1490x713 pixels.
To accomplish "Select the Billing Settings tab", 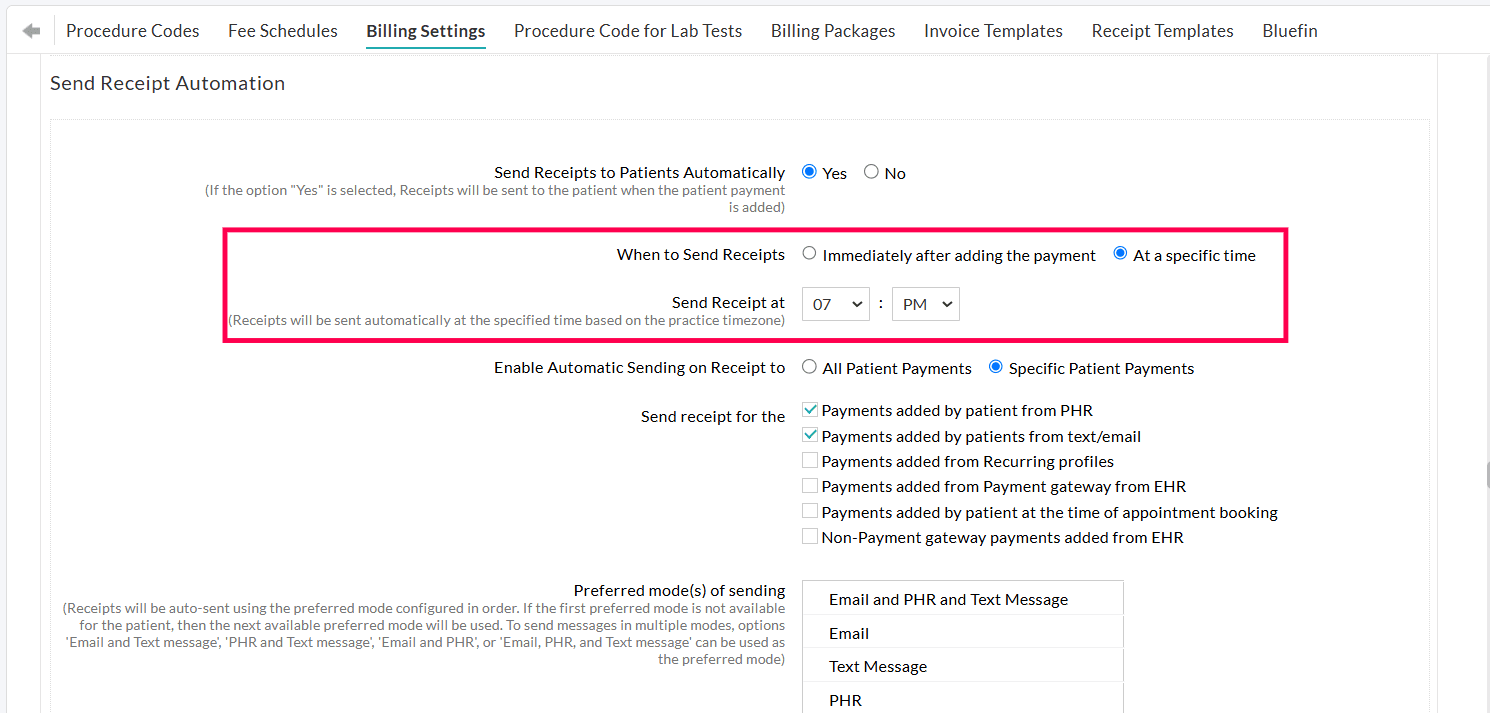I will [x=425, y=30].
